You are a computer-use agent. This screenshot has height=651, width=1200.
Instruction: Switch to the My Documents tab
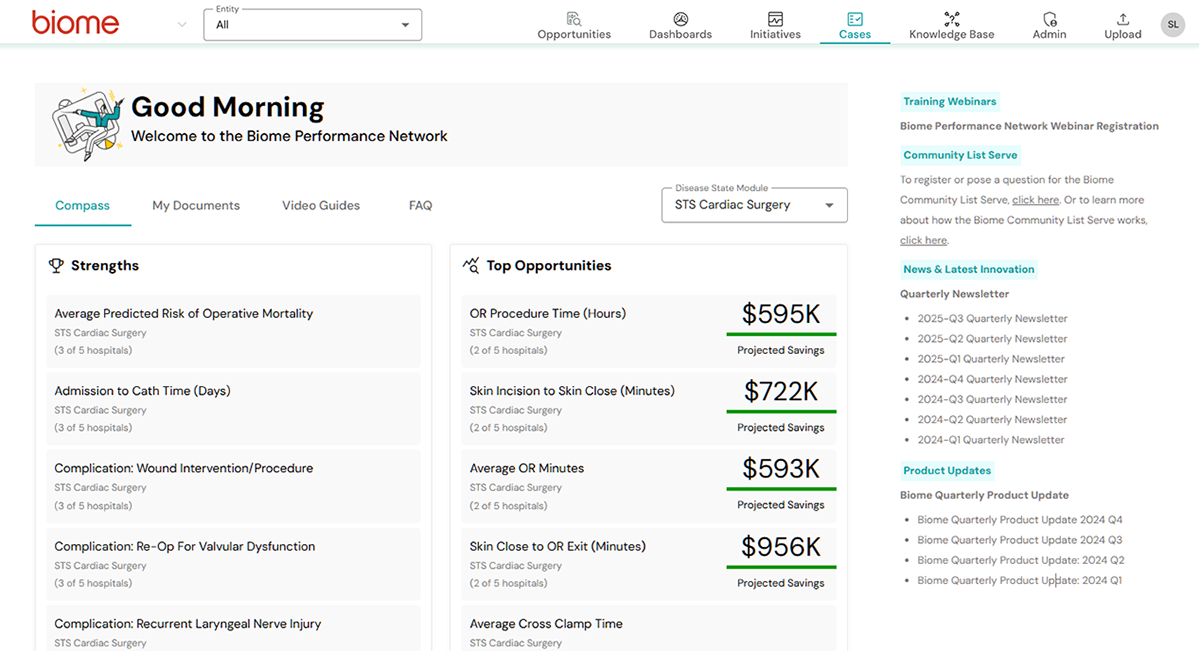tap(196, 206)
